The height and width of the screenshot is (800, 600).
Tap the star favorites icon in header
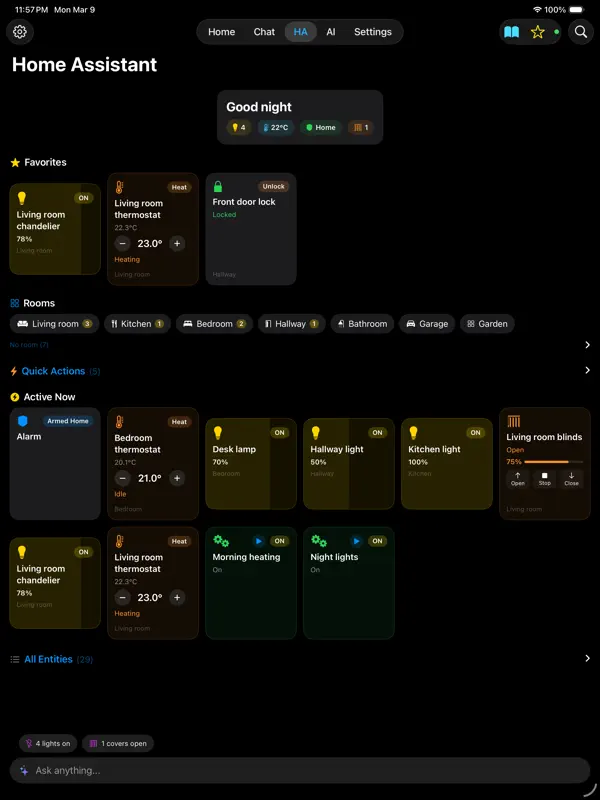click(x=537, y=32)
